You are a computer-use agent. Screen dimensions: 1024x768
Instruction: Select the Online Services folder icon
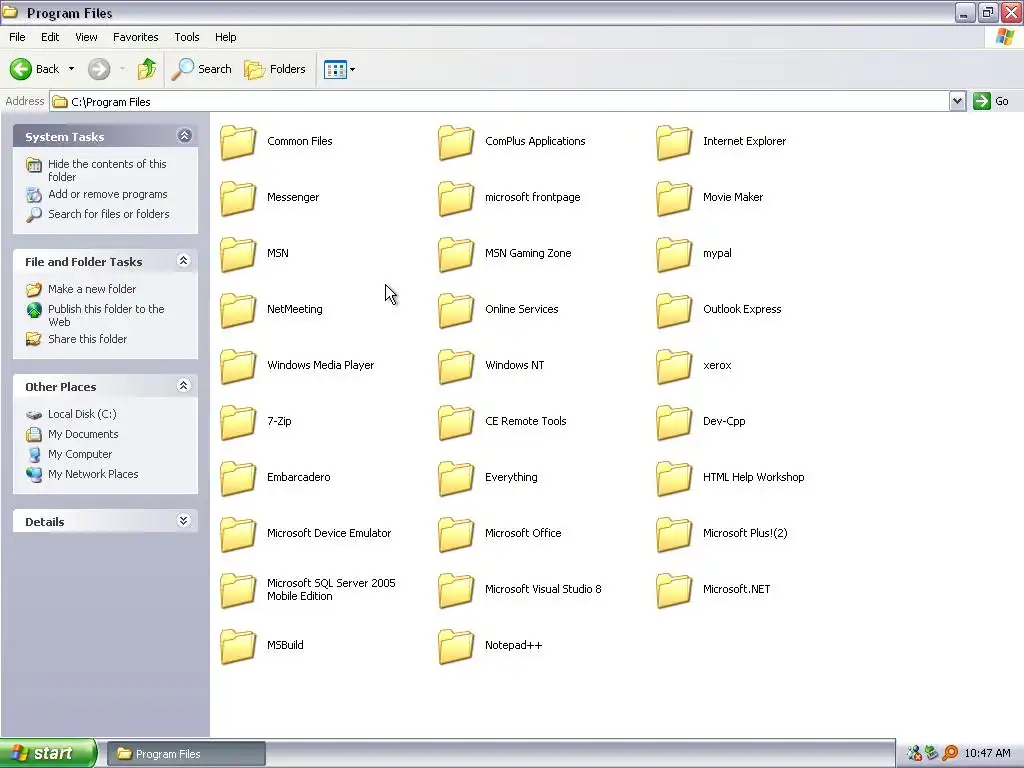(456, 310)
